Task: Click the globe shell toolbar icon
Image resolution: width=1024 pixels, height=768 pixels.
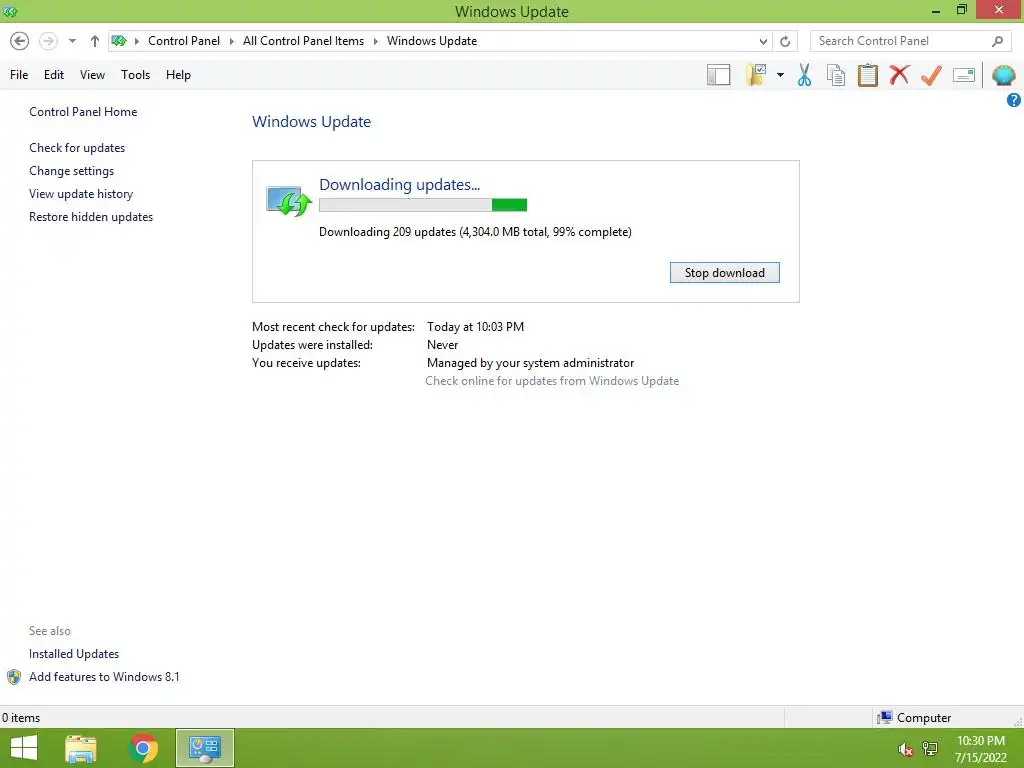Action: (1004, 75)
